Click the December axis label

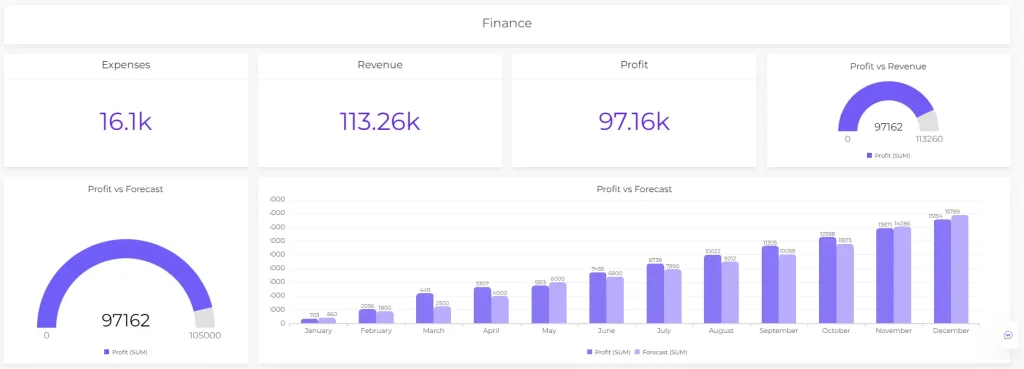pyautogui.click(x=952, y=331)
